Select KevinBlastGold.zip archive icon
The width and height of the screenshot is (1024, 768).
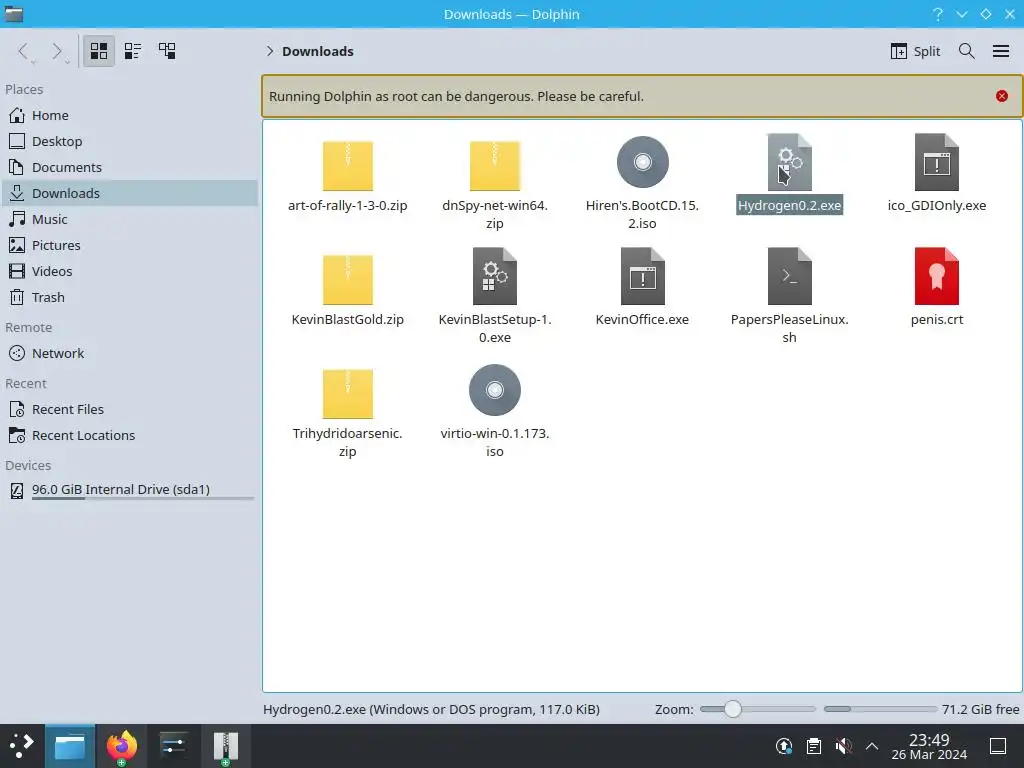pos(347,280)
